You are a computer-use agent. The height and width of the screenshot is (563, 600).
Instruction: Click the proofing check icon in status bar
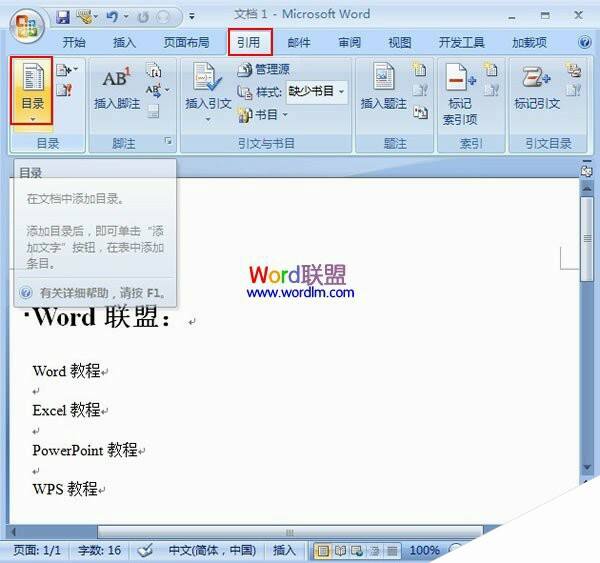(x=145, y=550)
